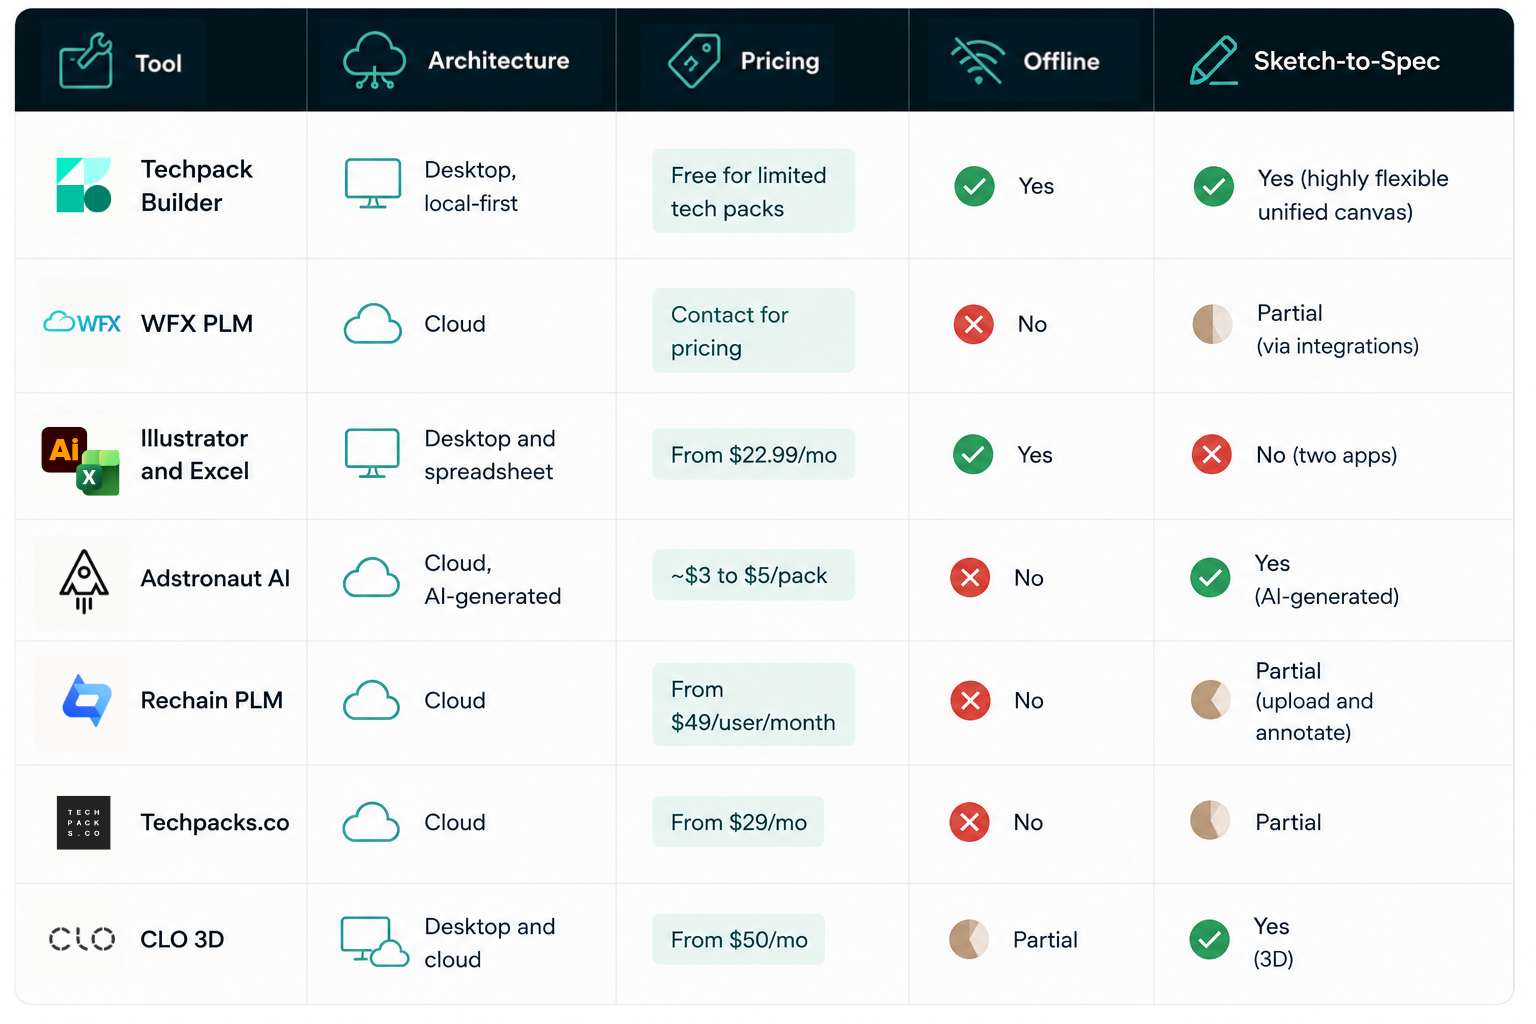
Task: Click the 'Cloud, AI-generated' architecture text
Action: 492,580
